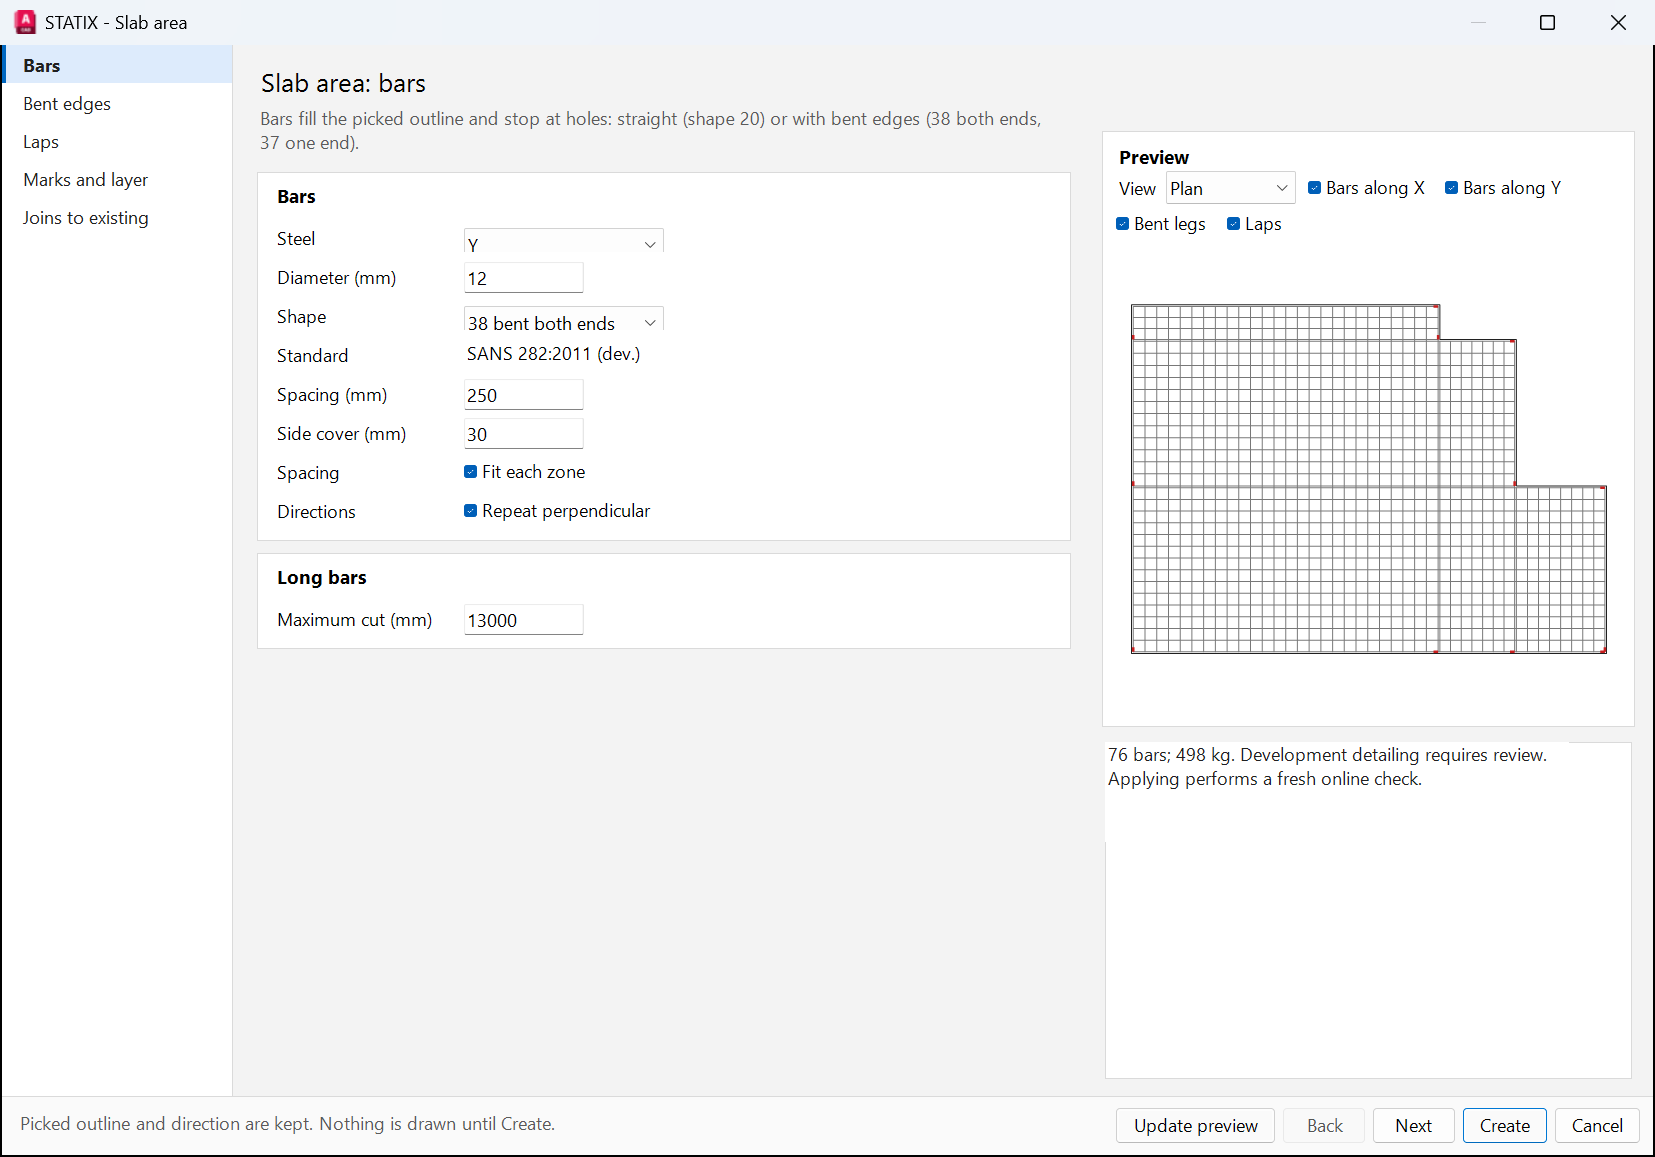This screenshot has height=1157, width=1655.
Task: Focus the Side cover (mm) field
Action: click(523, 434)
